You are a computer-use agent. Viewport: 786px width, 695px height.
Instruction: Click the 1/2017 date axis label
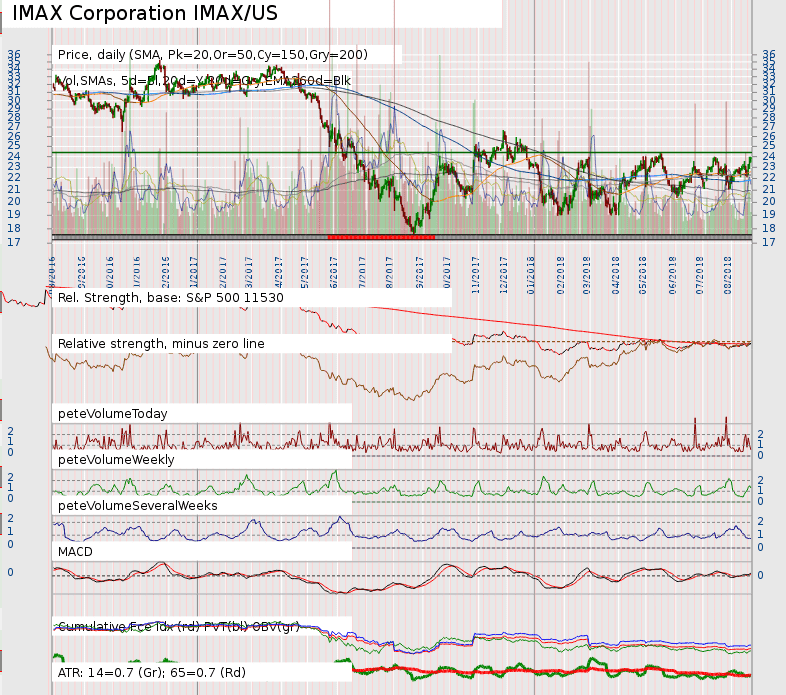tap(194, 272)
